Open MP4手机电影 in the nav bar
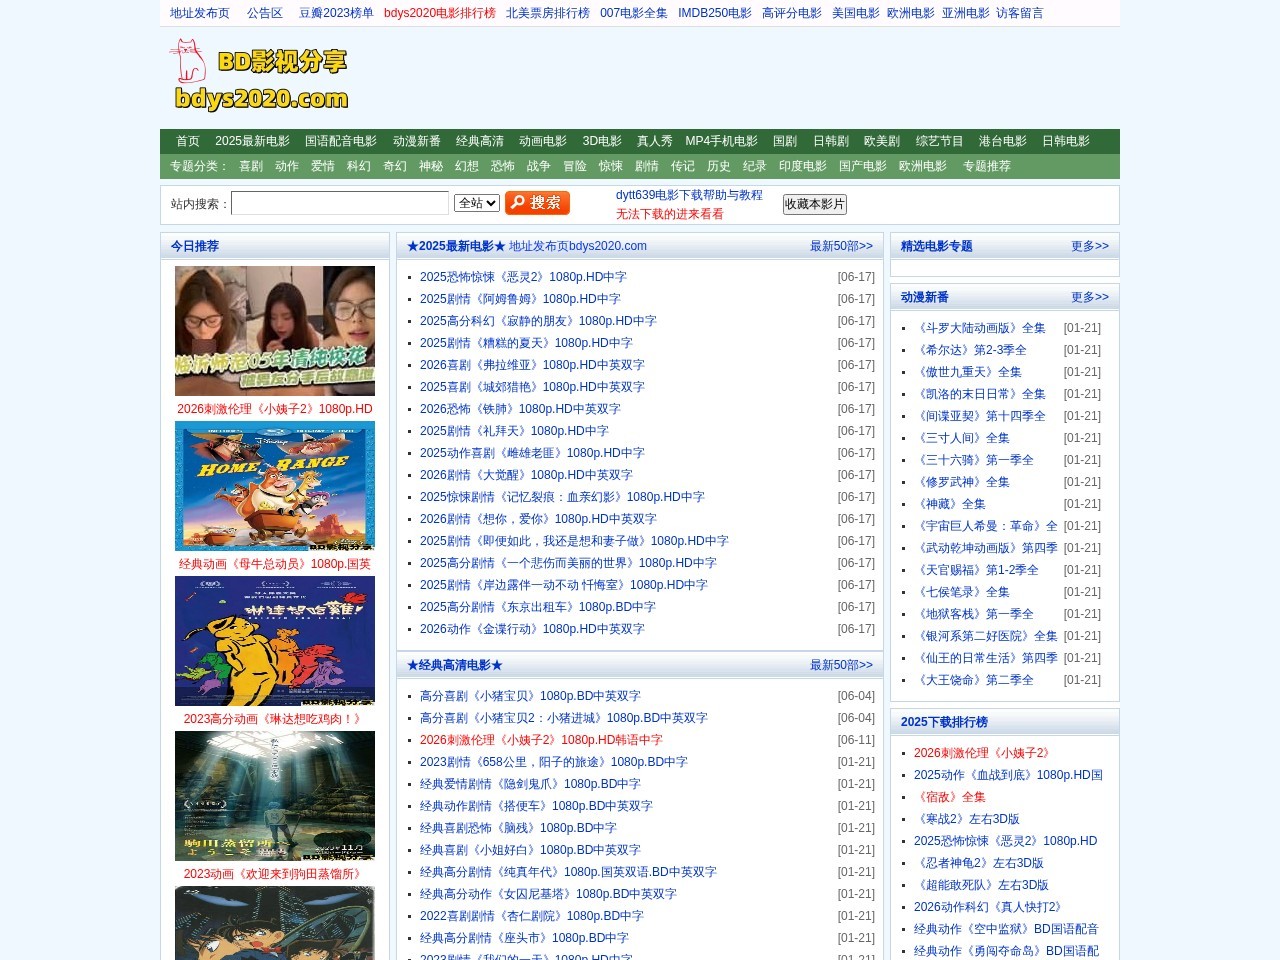Image resolution: width=1280 pixels, height=960 pixels. point(721,141)
